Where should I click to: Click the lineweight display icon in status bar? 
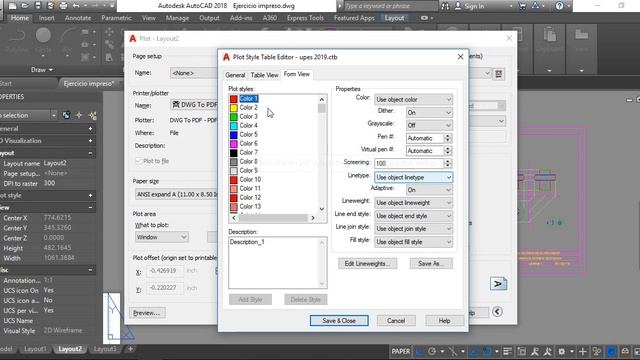pyautogui.click(x=507, y=351)
